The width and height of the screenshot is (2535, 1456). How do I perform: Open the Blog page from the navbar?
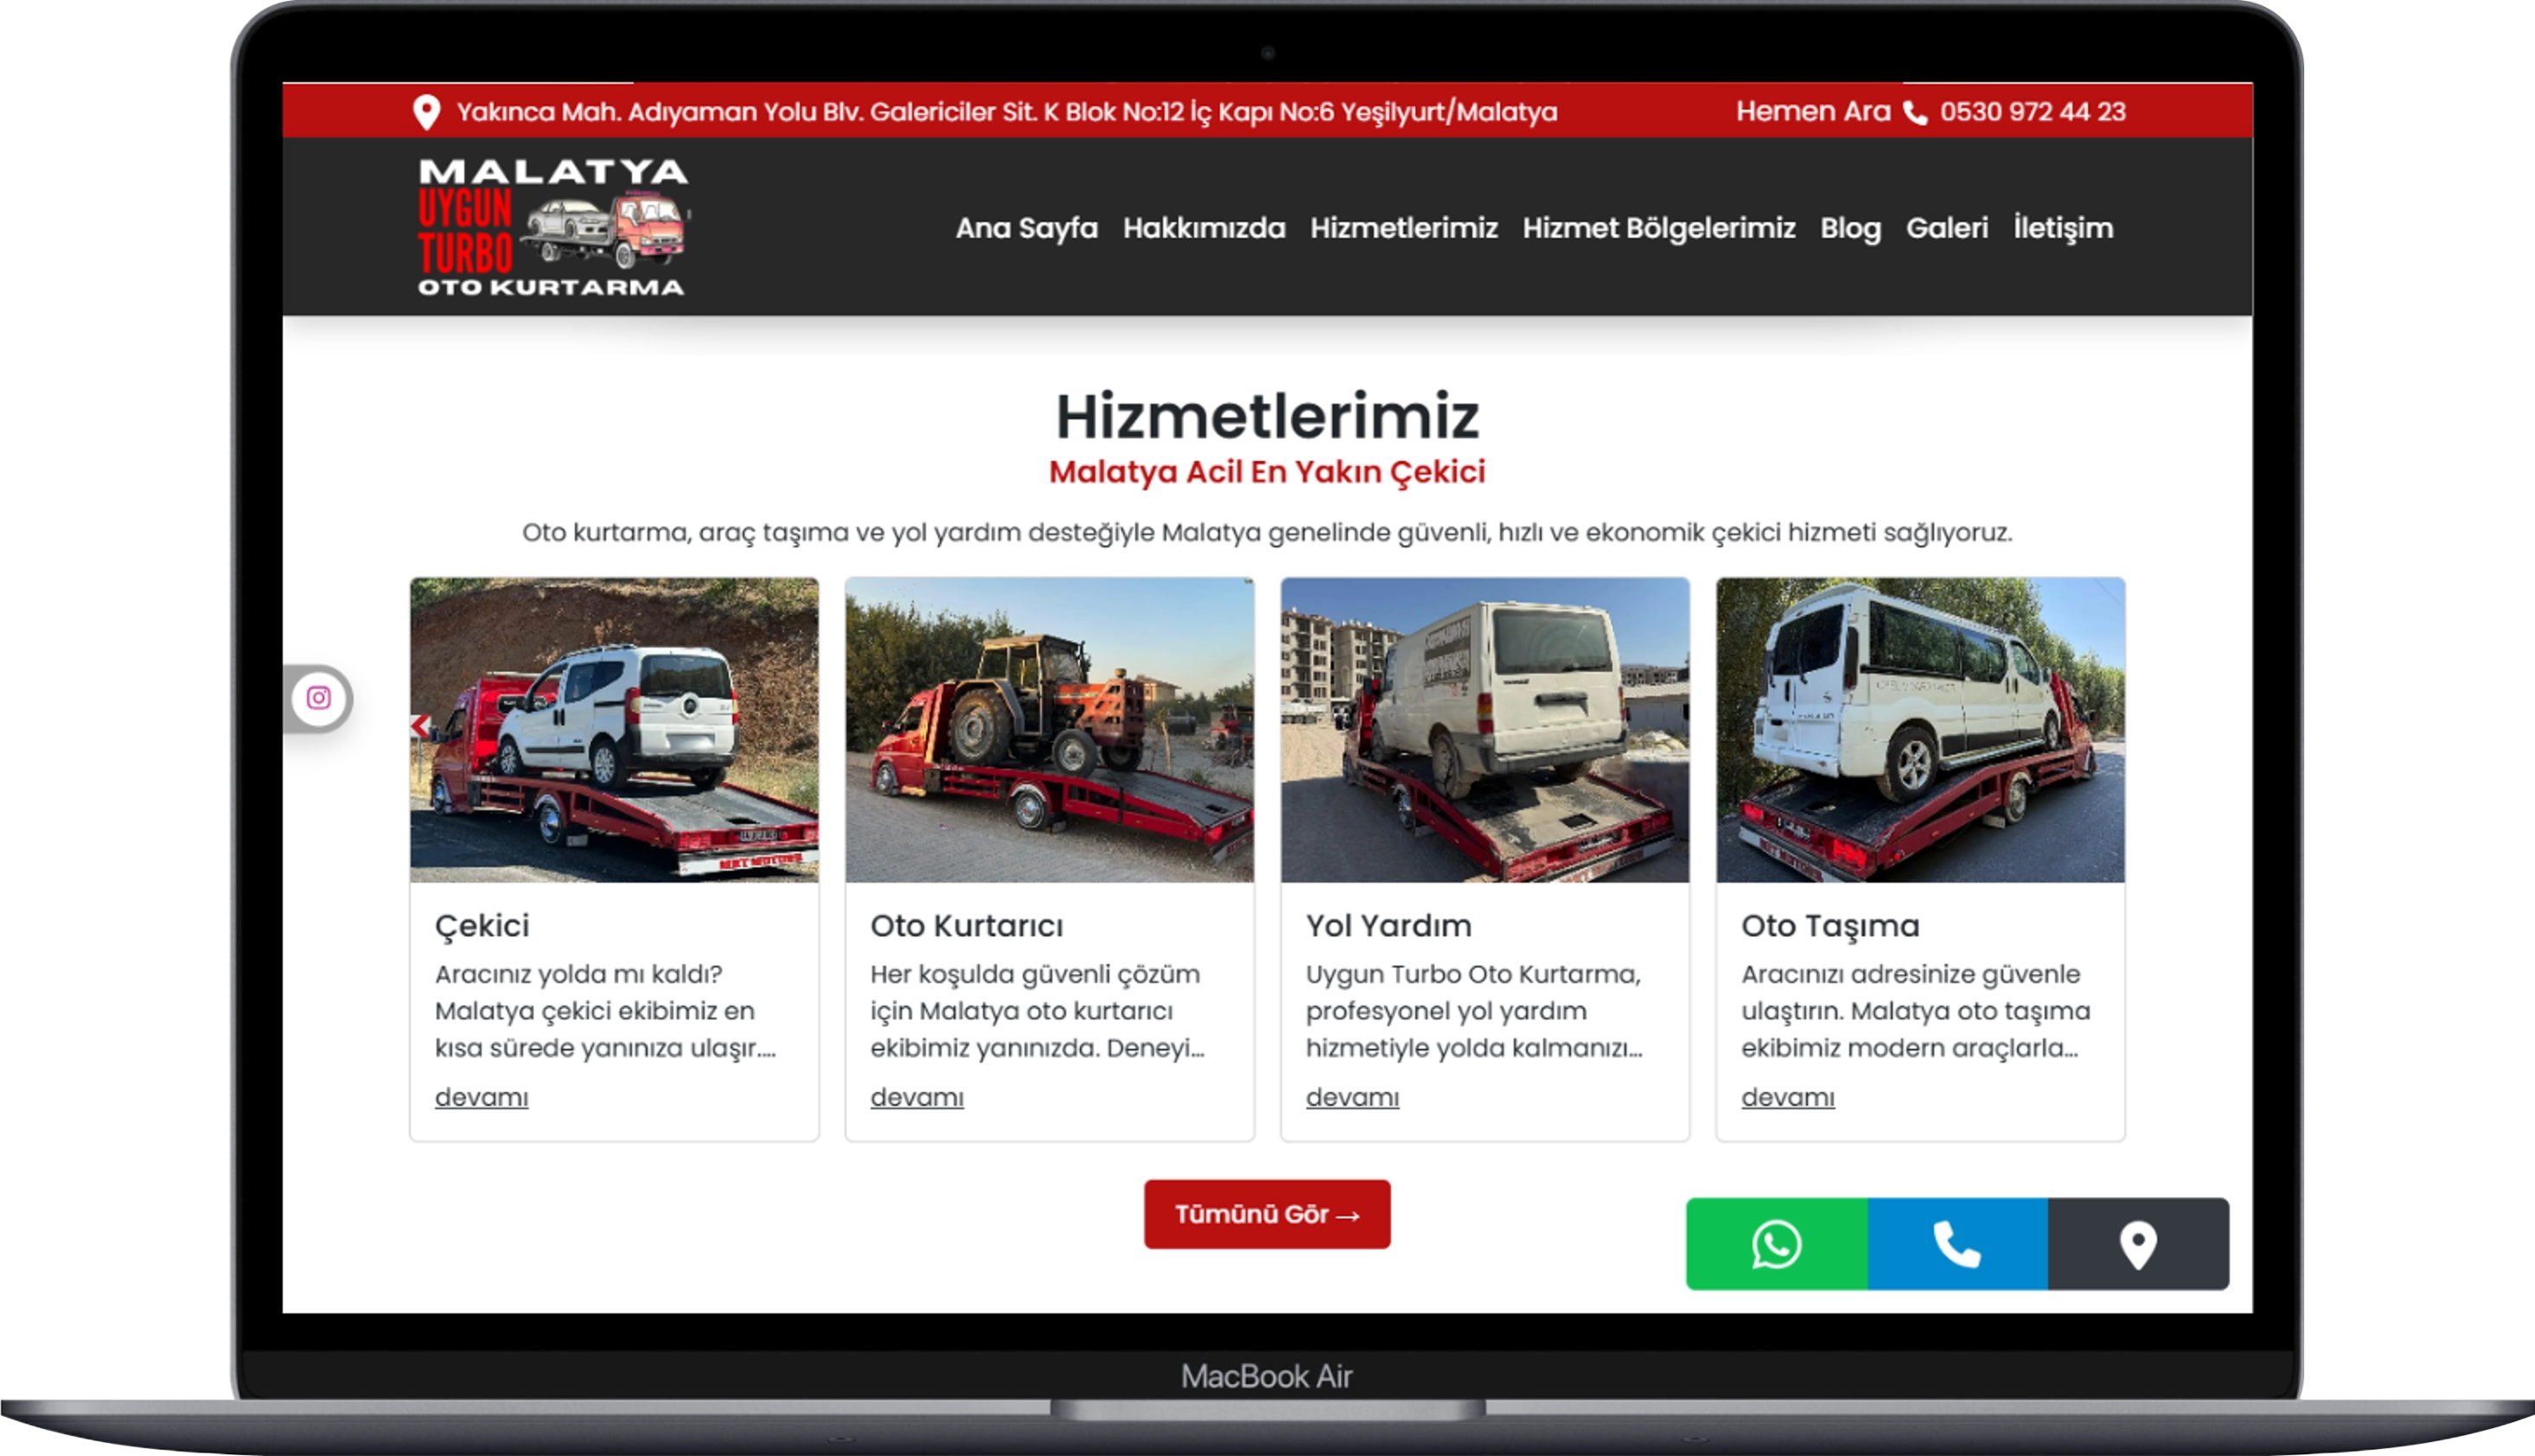[1849, 228]
